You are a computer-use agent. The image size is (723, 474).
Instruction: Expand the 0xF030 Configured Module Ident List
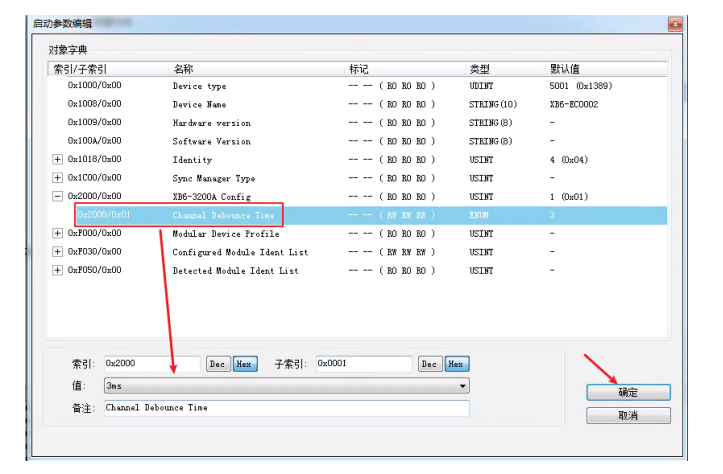[x=57, y=252]
